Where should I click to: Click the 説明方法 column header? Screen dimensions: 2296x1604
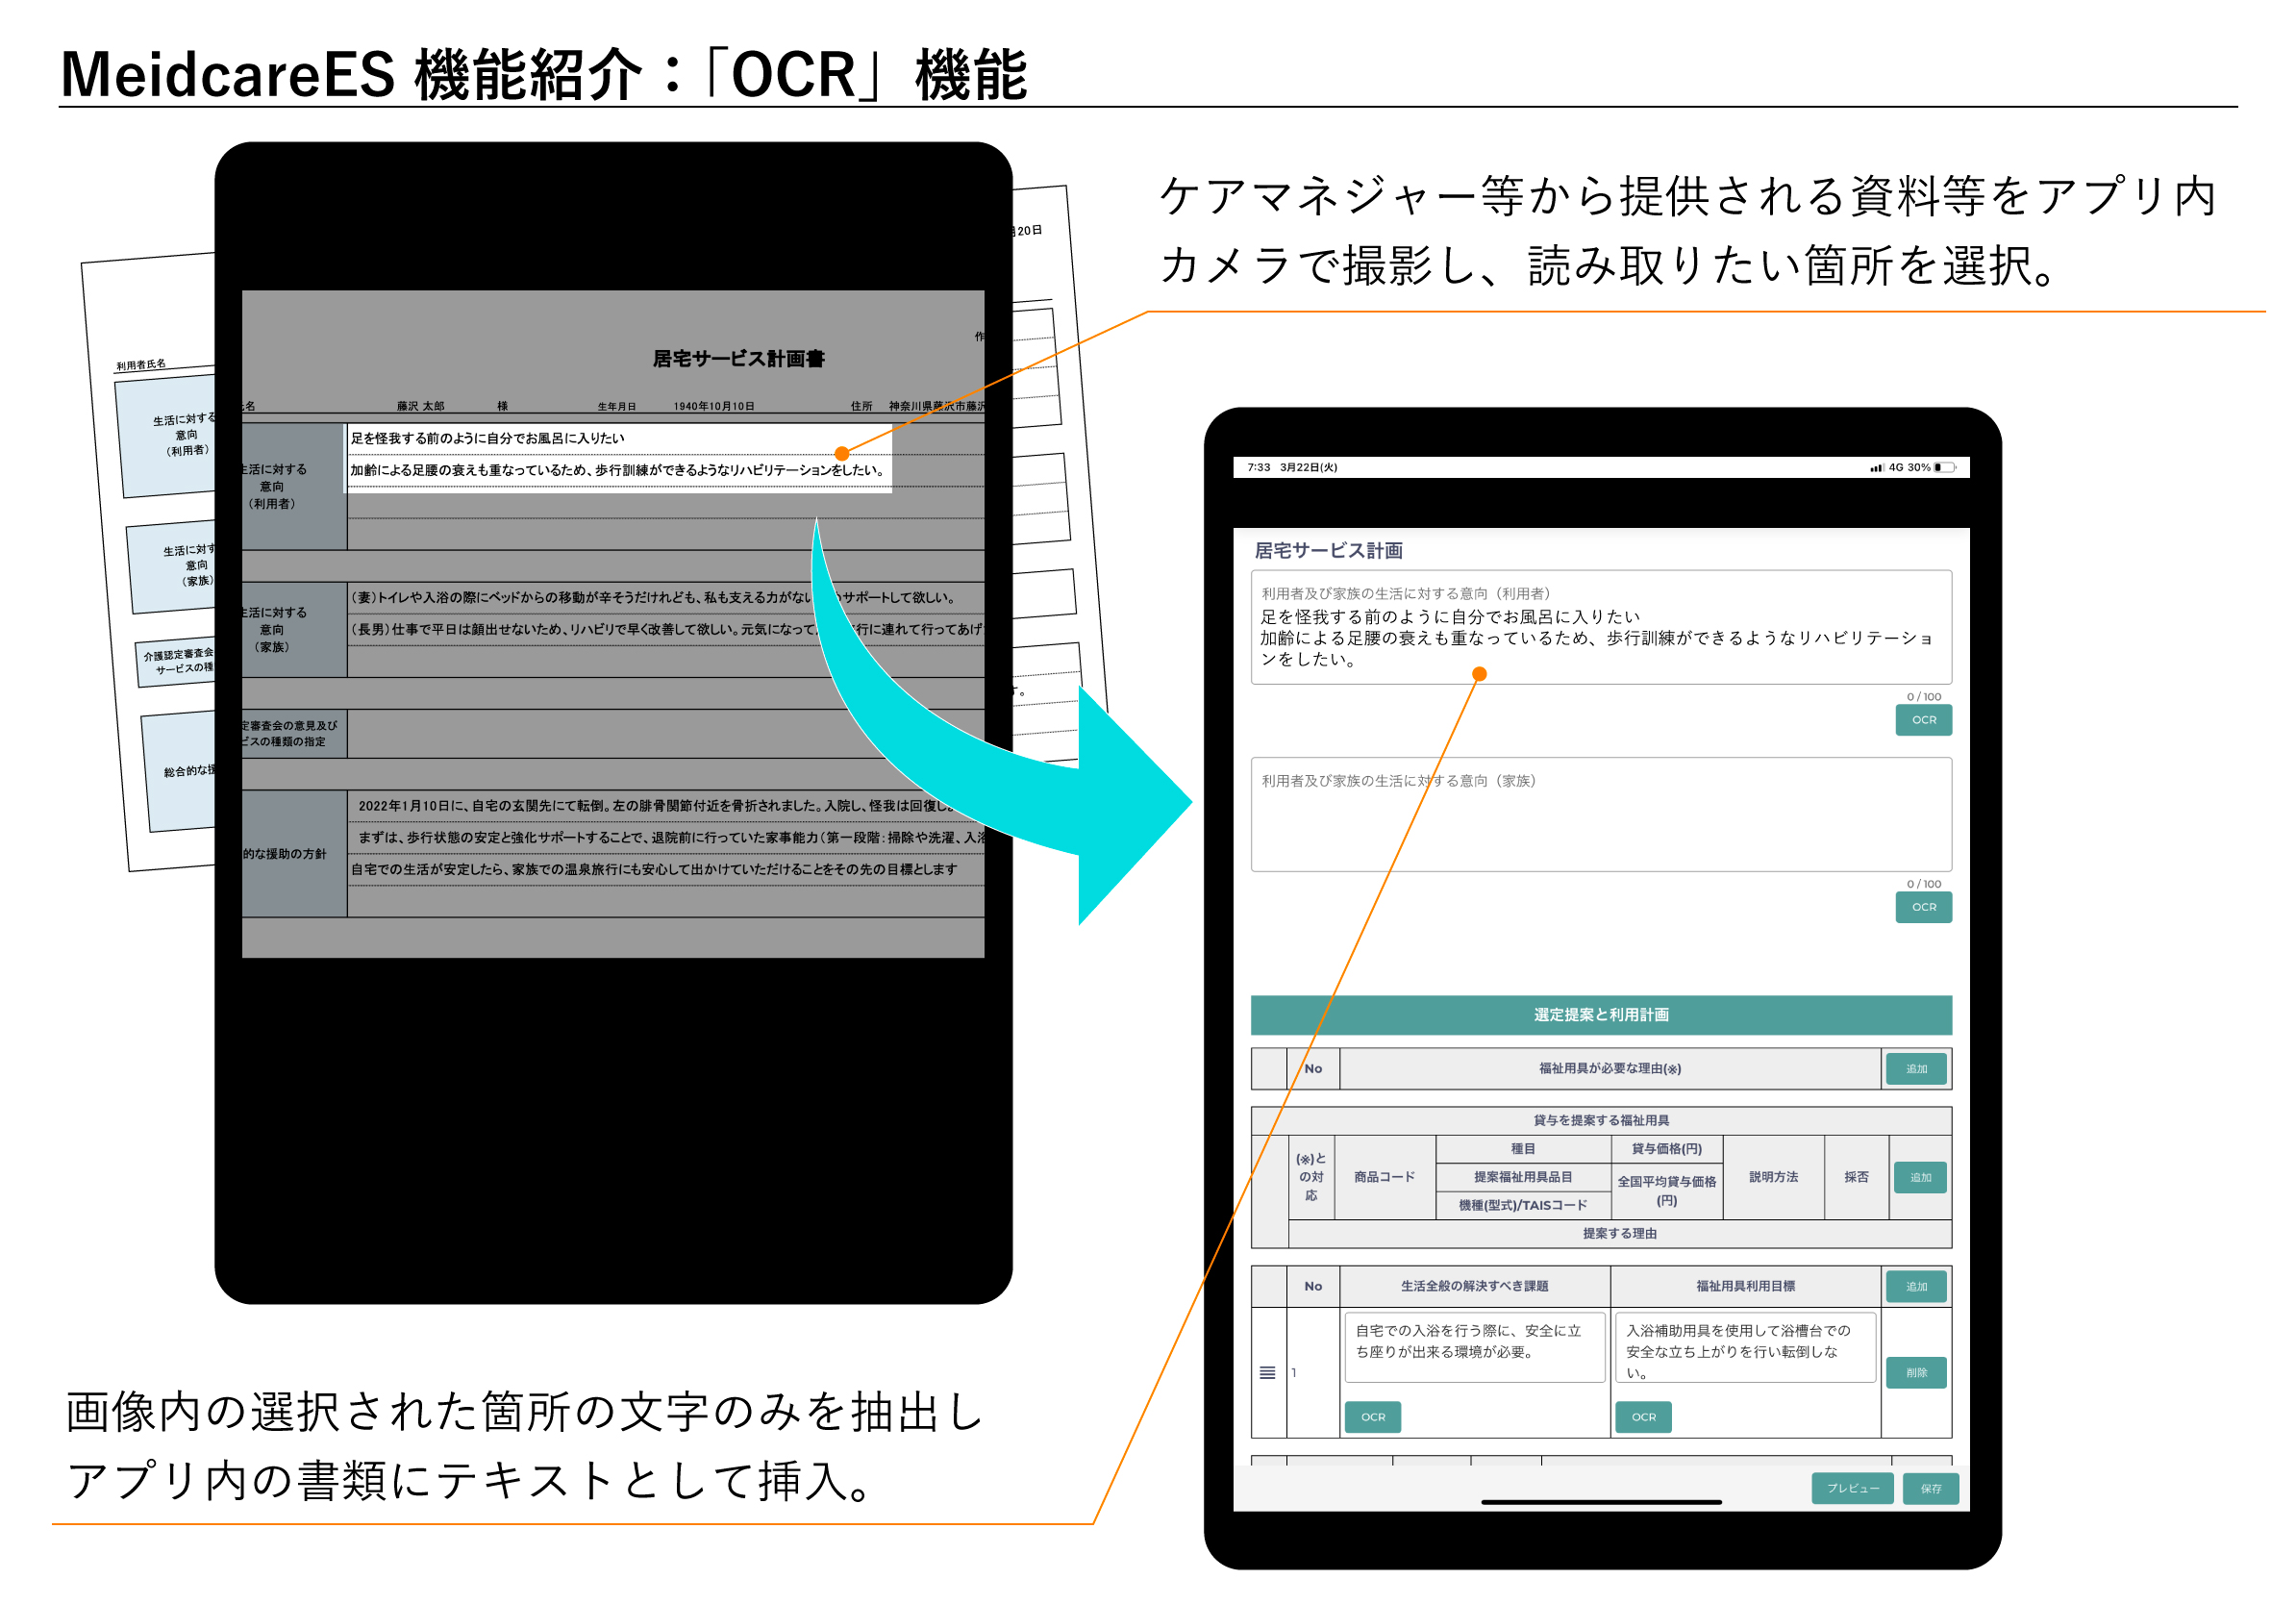tap(1773, 1177)
